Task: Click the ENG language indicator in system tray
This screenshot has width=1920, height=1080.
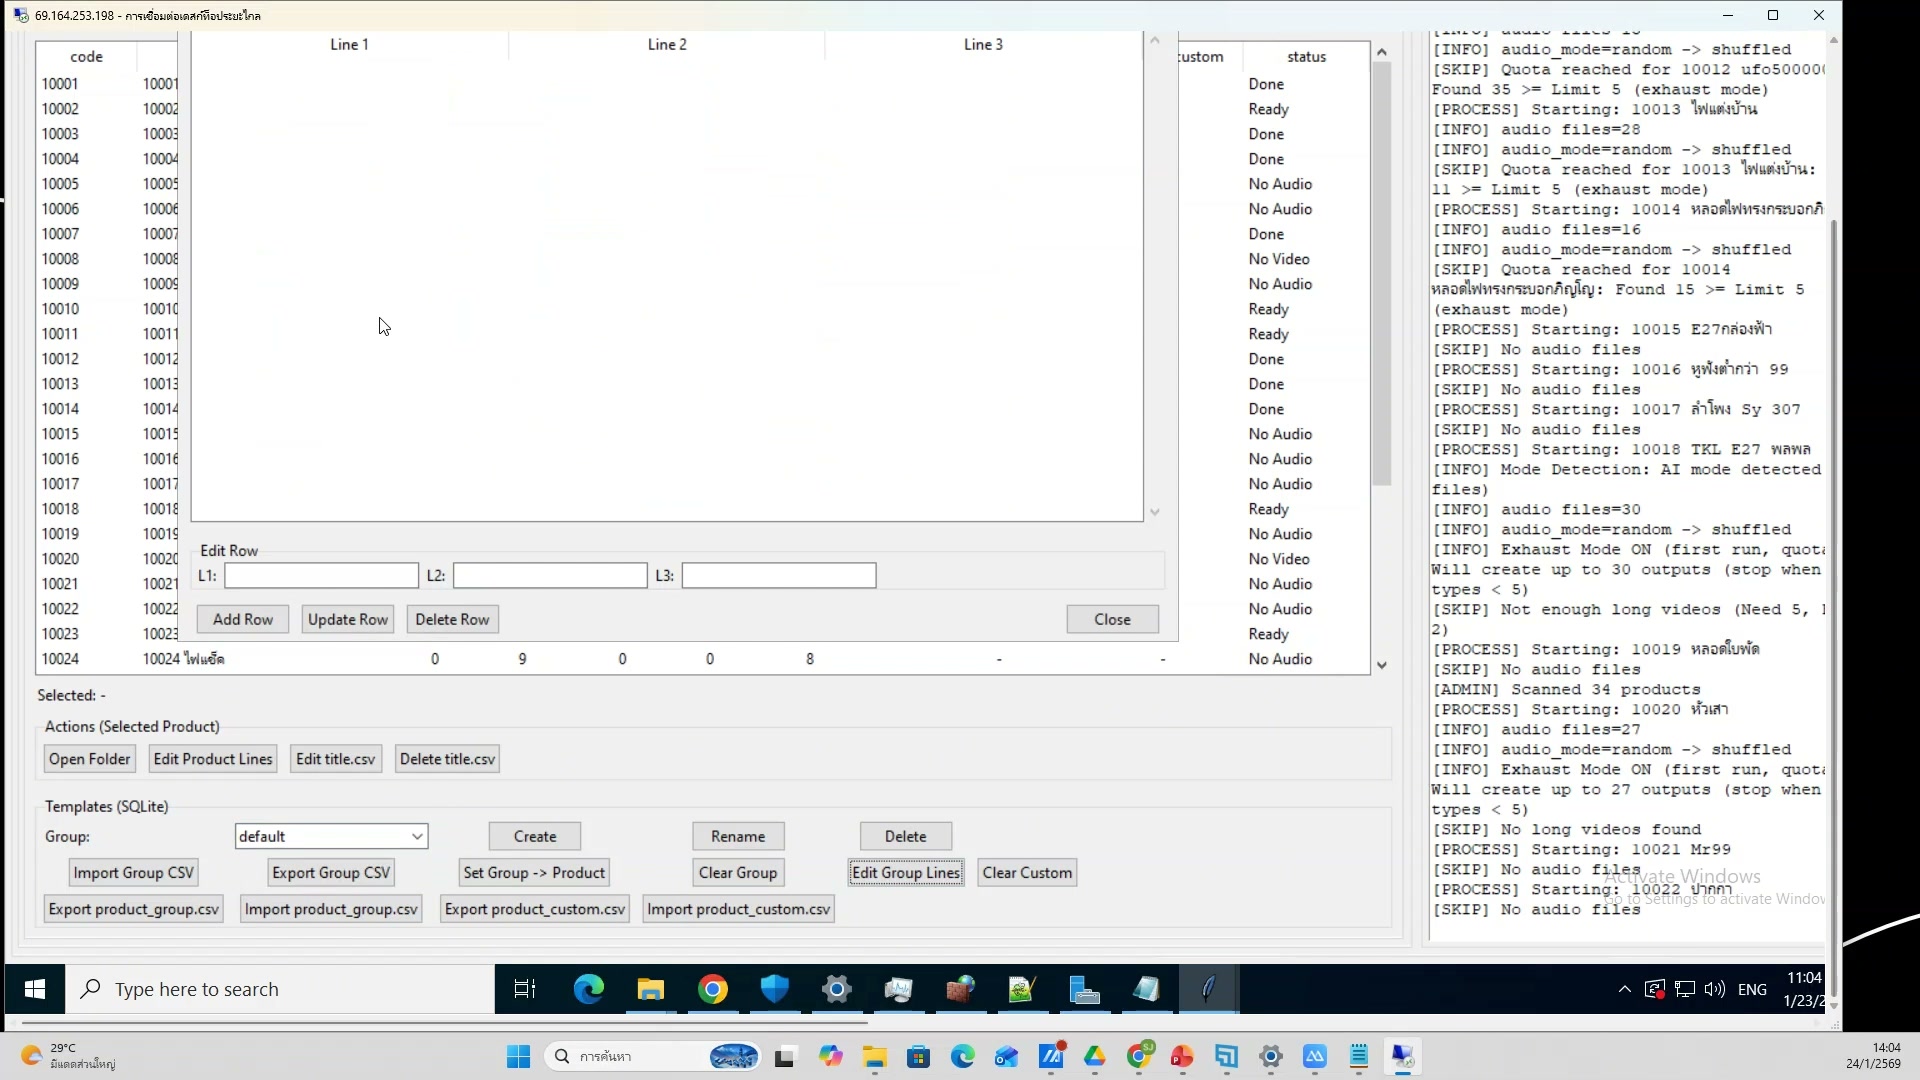Action: 1754,989
